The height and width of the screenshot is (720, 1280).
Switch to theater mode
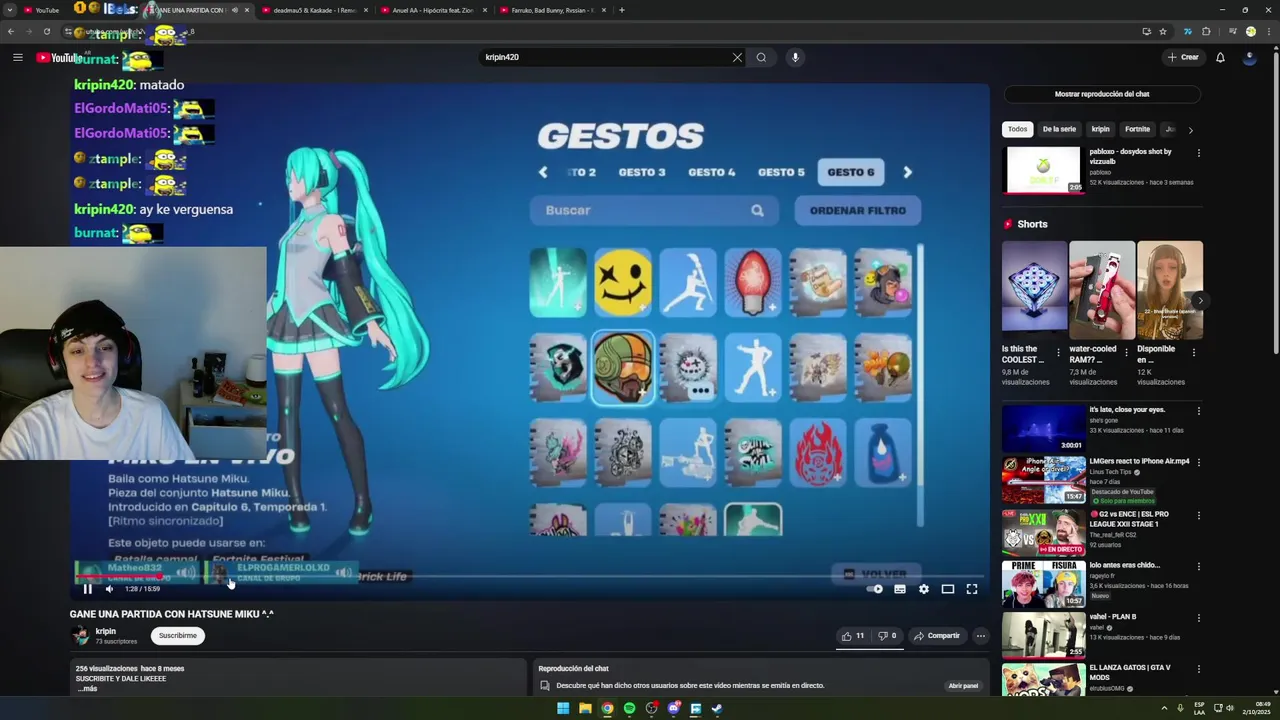coord(948,589)
